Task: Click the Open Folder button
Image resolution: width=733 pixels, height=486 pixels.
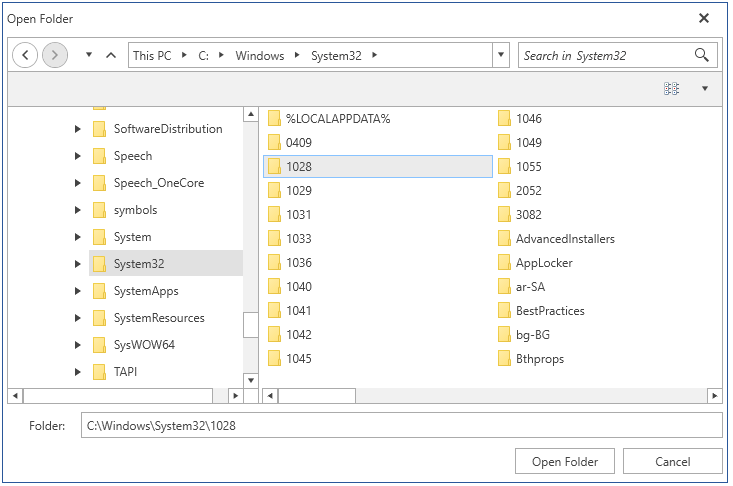Action: coord(565,462)
